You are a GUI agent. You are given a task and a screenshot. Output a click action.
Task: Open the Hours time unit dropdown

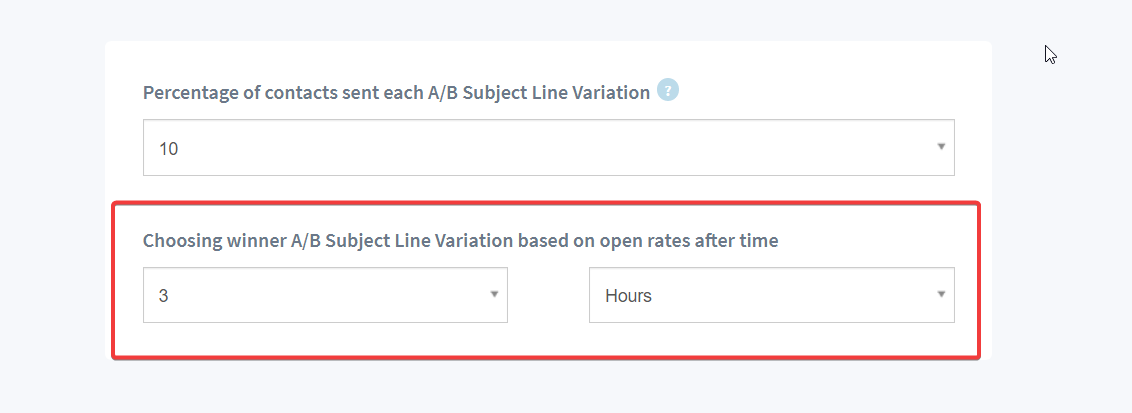click(x=772, y=295)
